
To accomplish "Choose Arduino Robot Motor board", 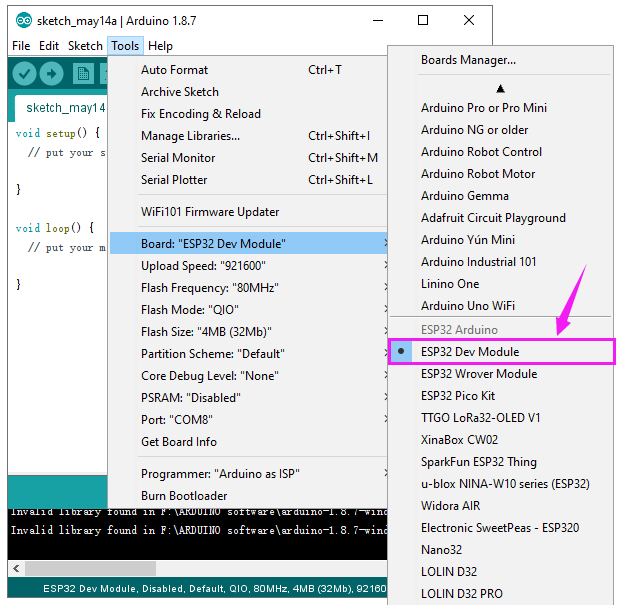I will [x=501, y=173].
